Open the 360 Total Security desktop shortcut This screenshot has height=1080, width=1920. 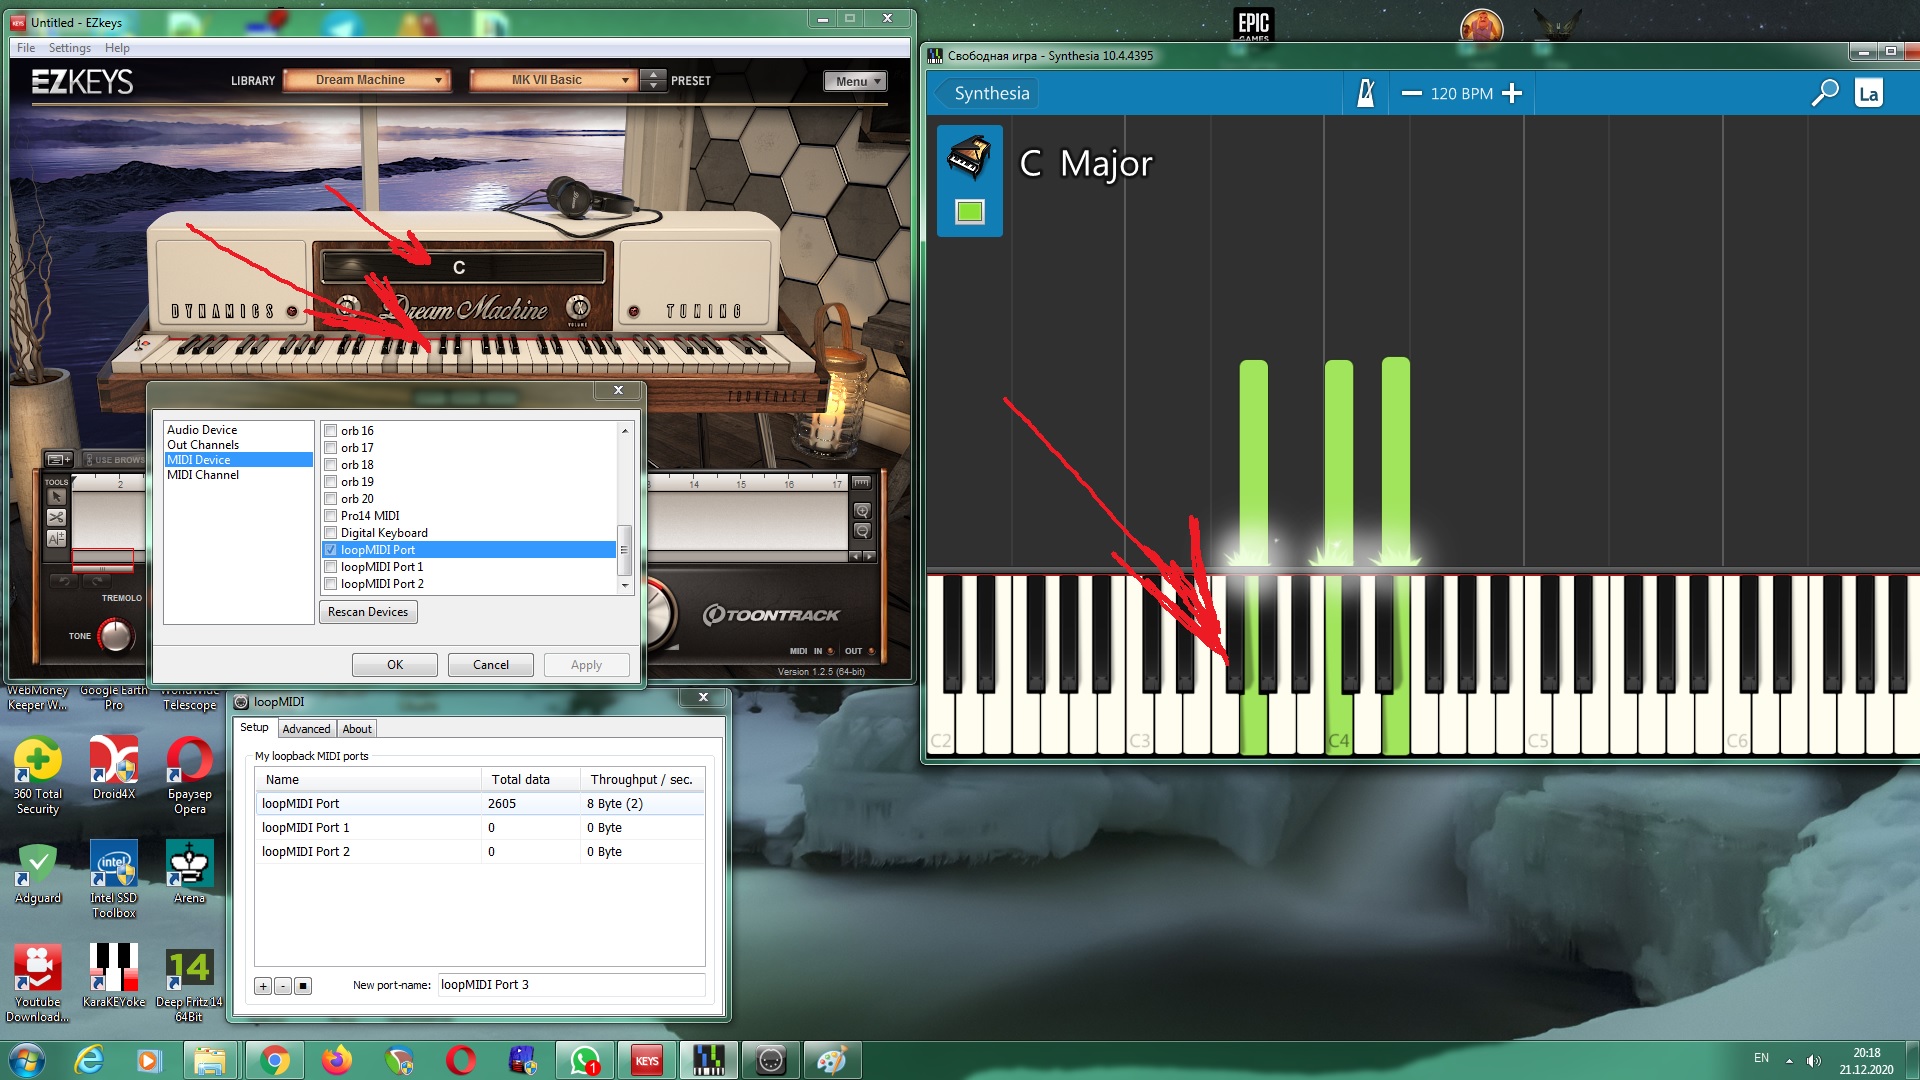[38, 775]
